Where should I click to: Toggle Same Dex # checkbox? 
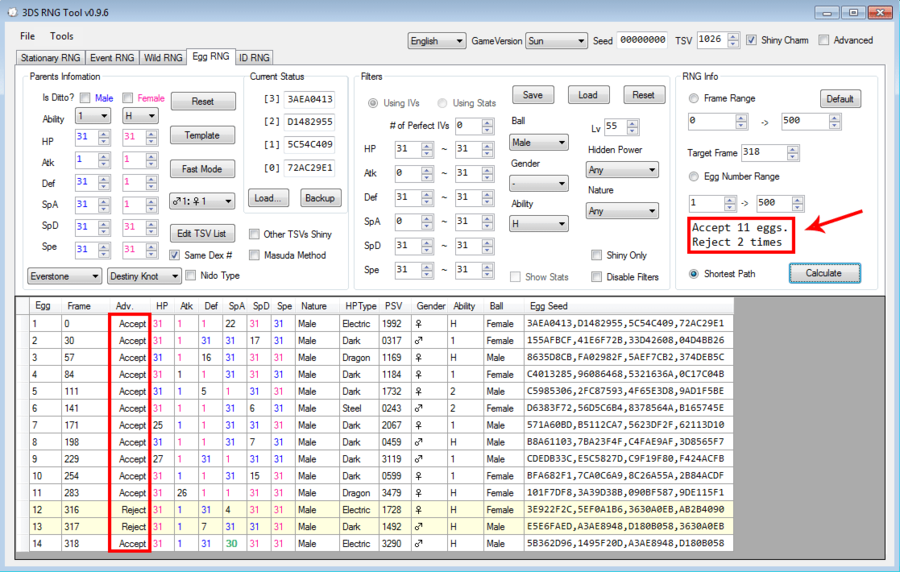pyautogui.click(x=174, y=255)
